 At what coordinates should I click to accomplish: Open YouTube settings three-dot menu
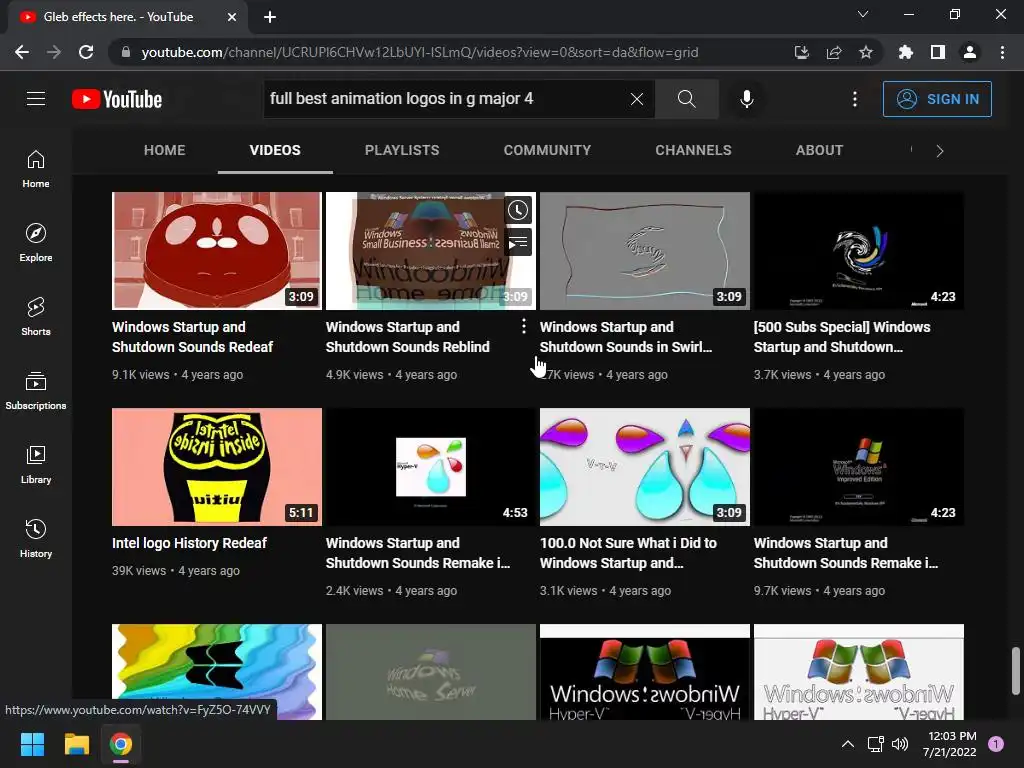tap(855, 99)
